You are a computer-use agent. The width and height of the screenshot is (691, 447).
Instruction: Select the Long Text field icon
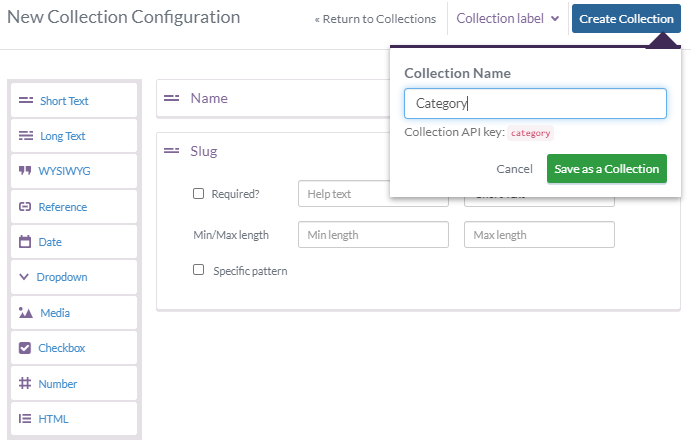pos(26,136)
